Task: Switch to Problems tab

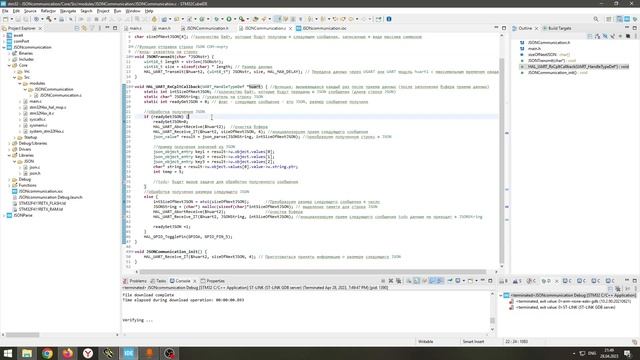Action: point(135,281)
